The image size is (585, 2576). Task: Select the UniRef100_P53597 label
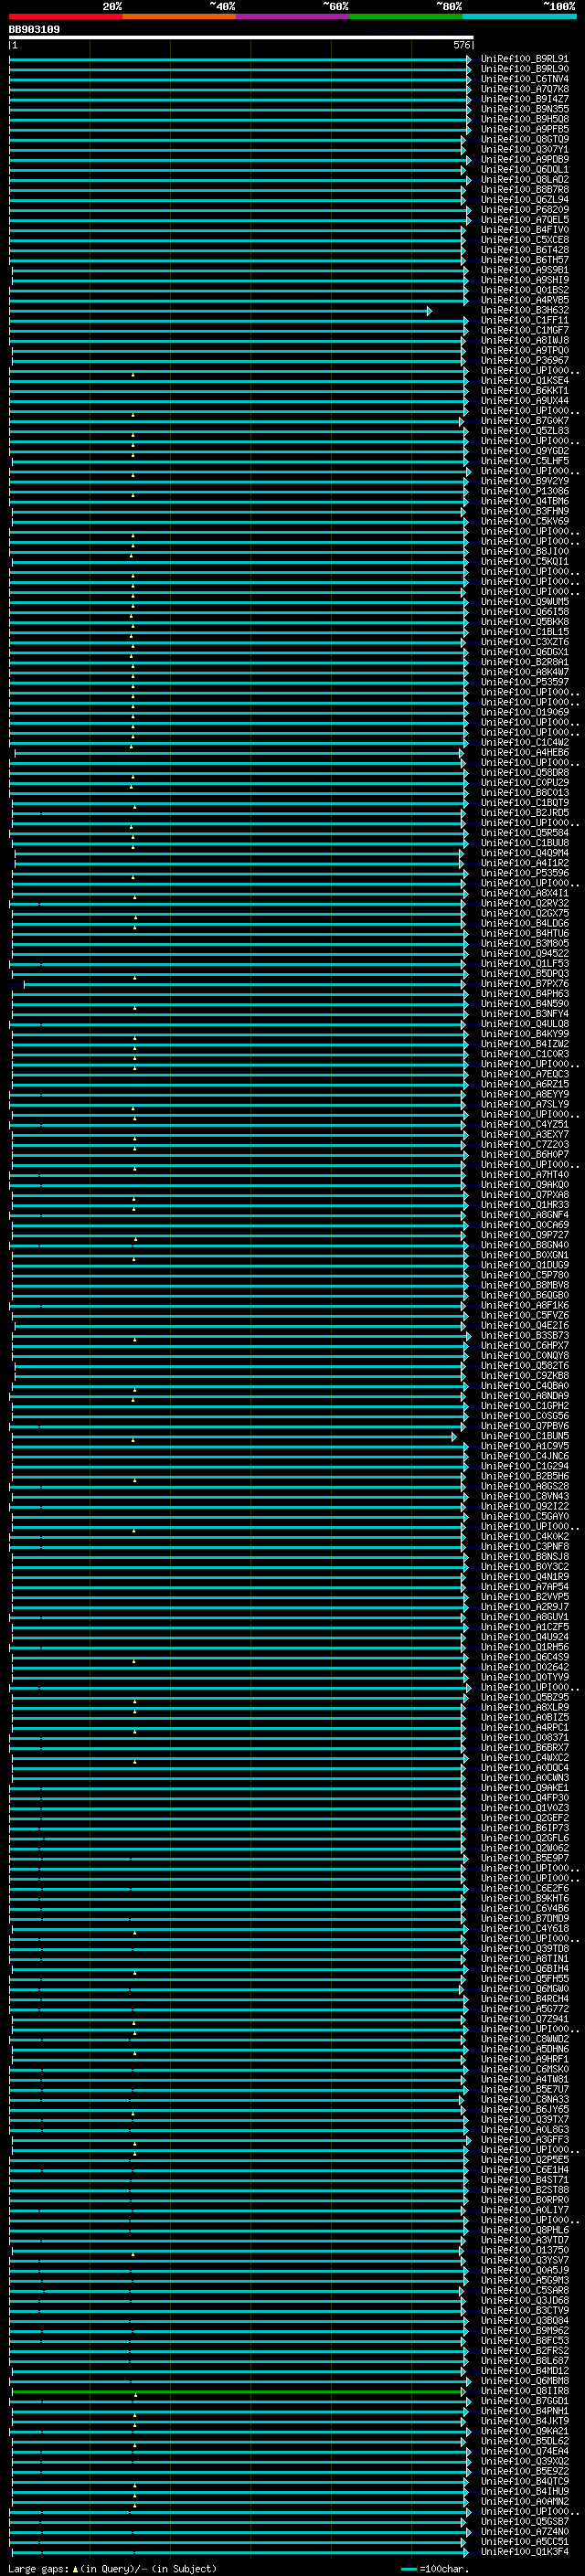click(x=524, y=682)
